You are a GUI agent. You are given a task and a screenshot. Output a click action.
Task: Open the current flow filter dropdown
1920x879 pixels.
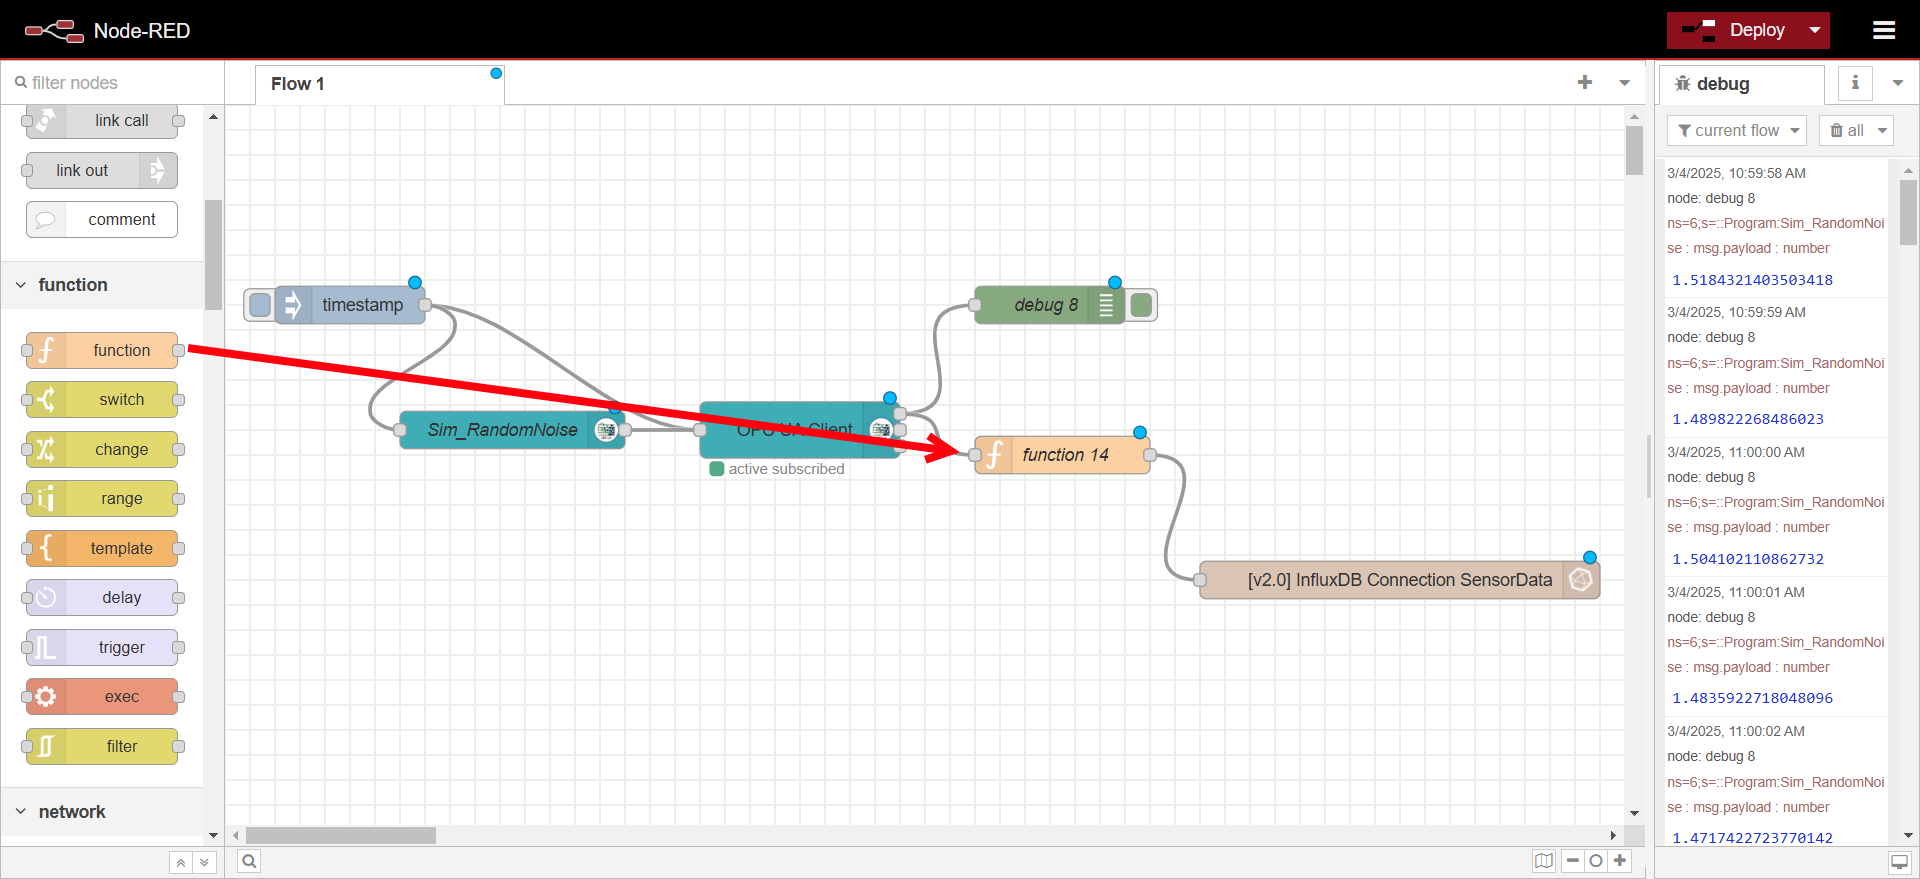click(x=1737, y=131)
